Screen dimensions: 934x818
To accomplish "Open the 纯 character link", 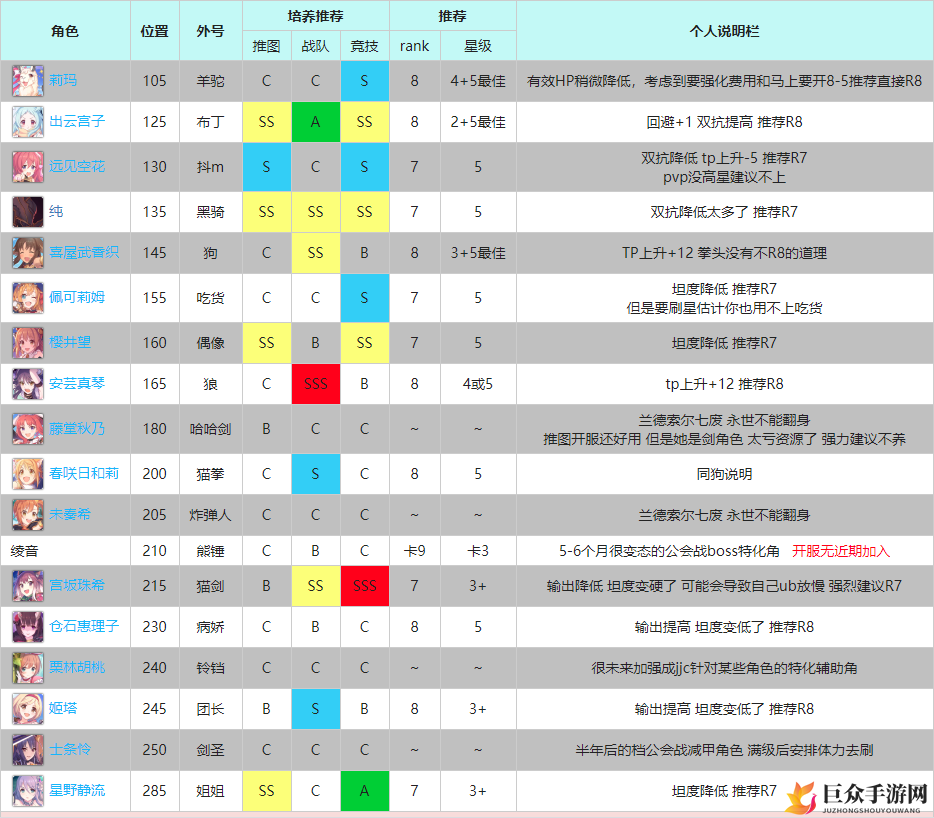I will coord(56,212).
